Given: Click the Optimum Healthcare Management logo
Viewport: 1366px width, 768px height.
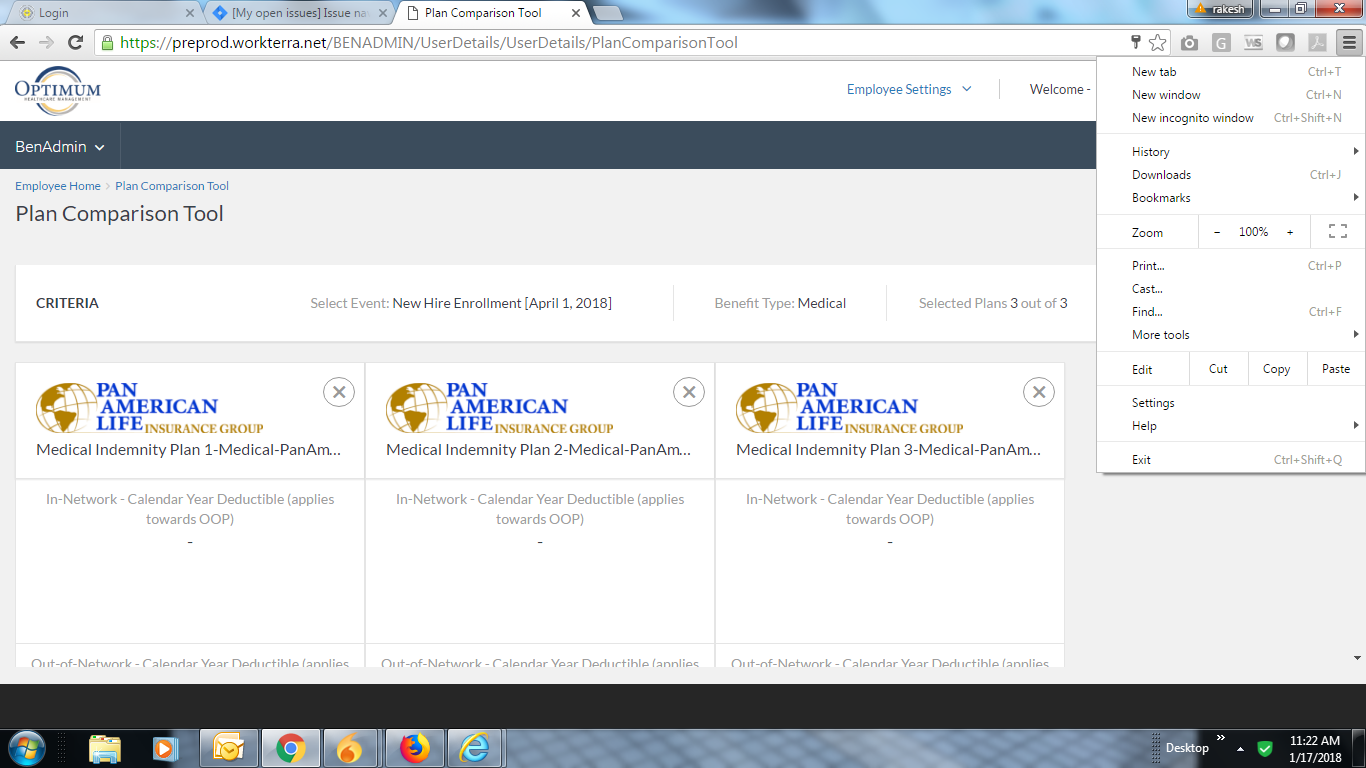Looking at the screenshot, I should click(x=58, y=90).
